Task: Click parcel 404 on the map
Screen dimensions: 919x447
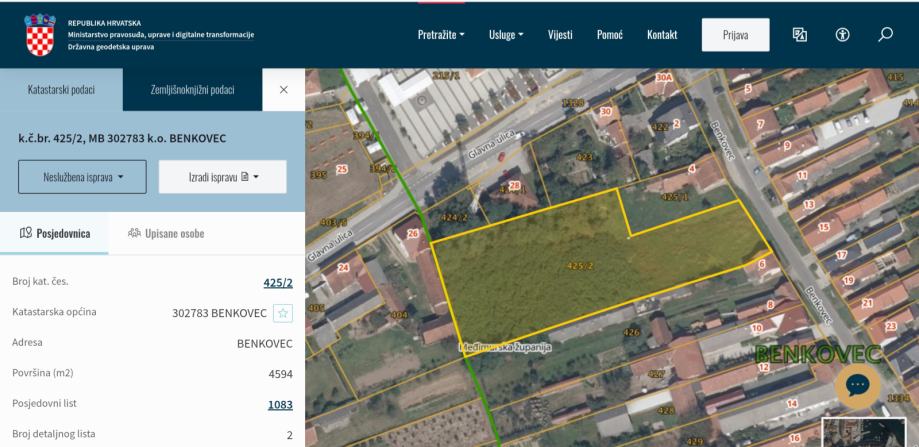Action: (x=399, y=315)
